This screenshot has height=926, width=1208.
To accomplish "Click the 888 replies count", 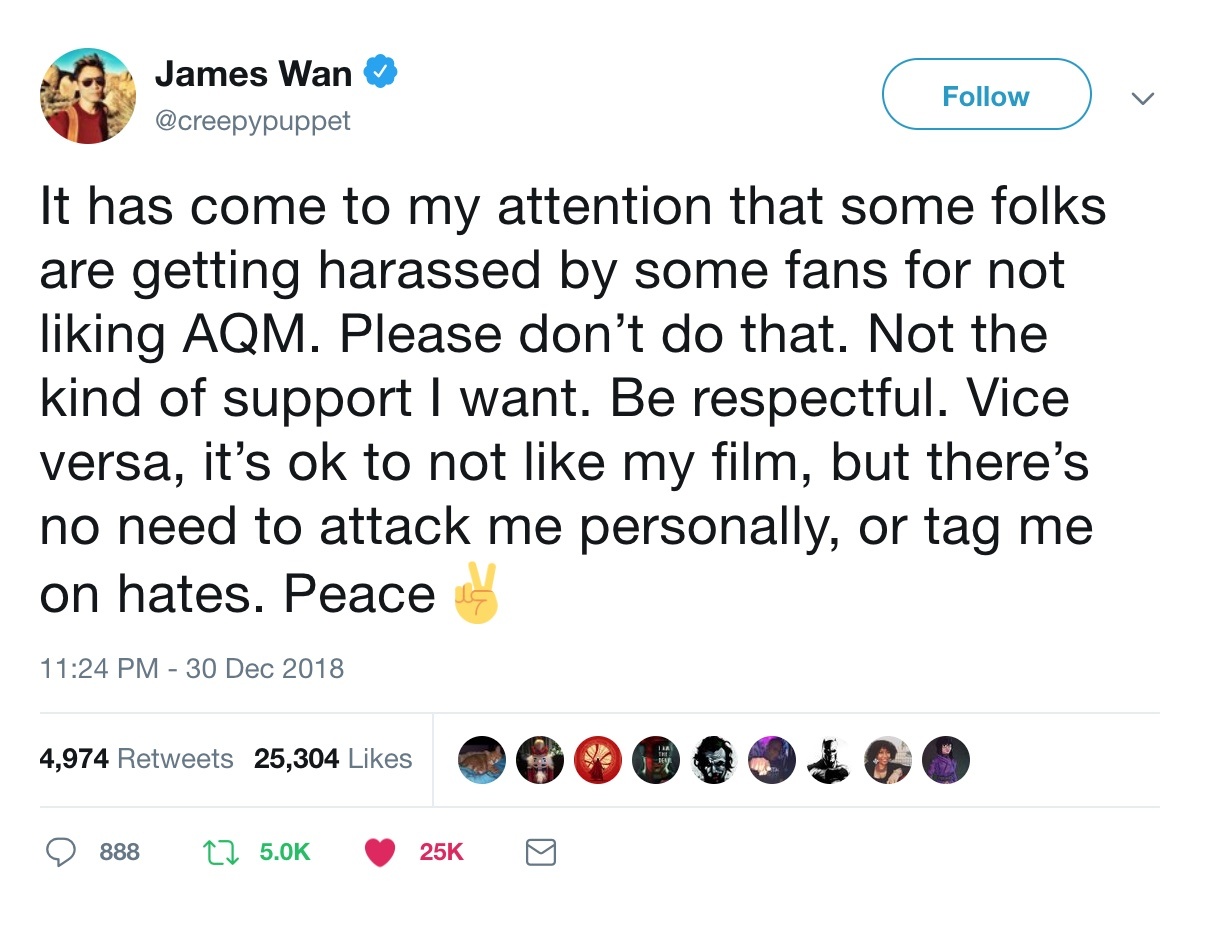I will click(x=120, y=852).
